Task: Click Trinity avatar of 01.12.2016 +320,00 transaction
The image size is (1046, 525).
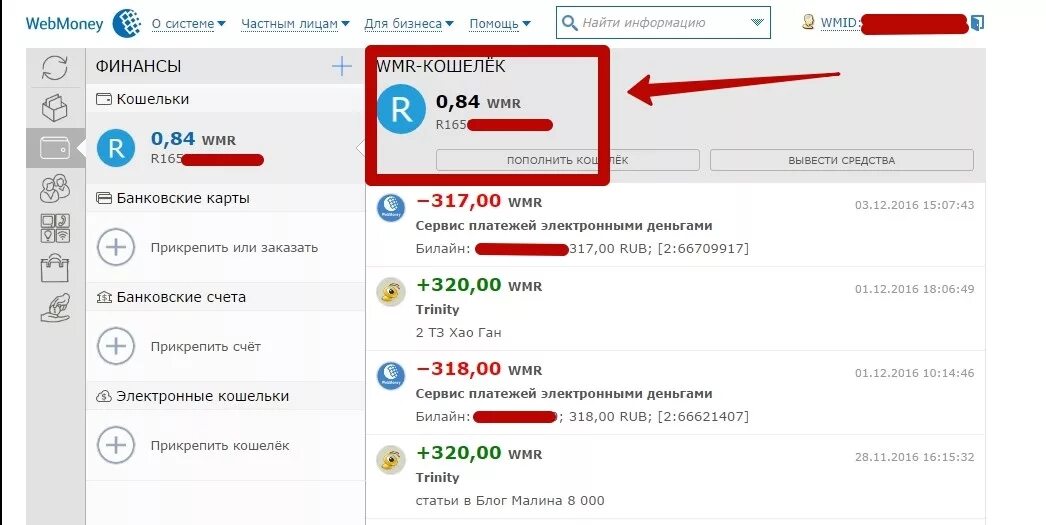Action: pyautogui.click(x=391, y=292)
